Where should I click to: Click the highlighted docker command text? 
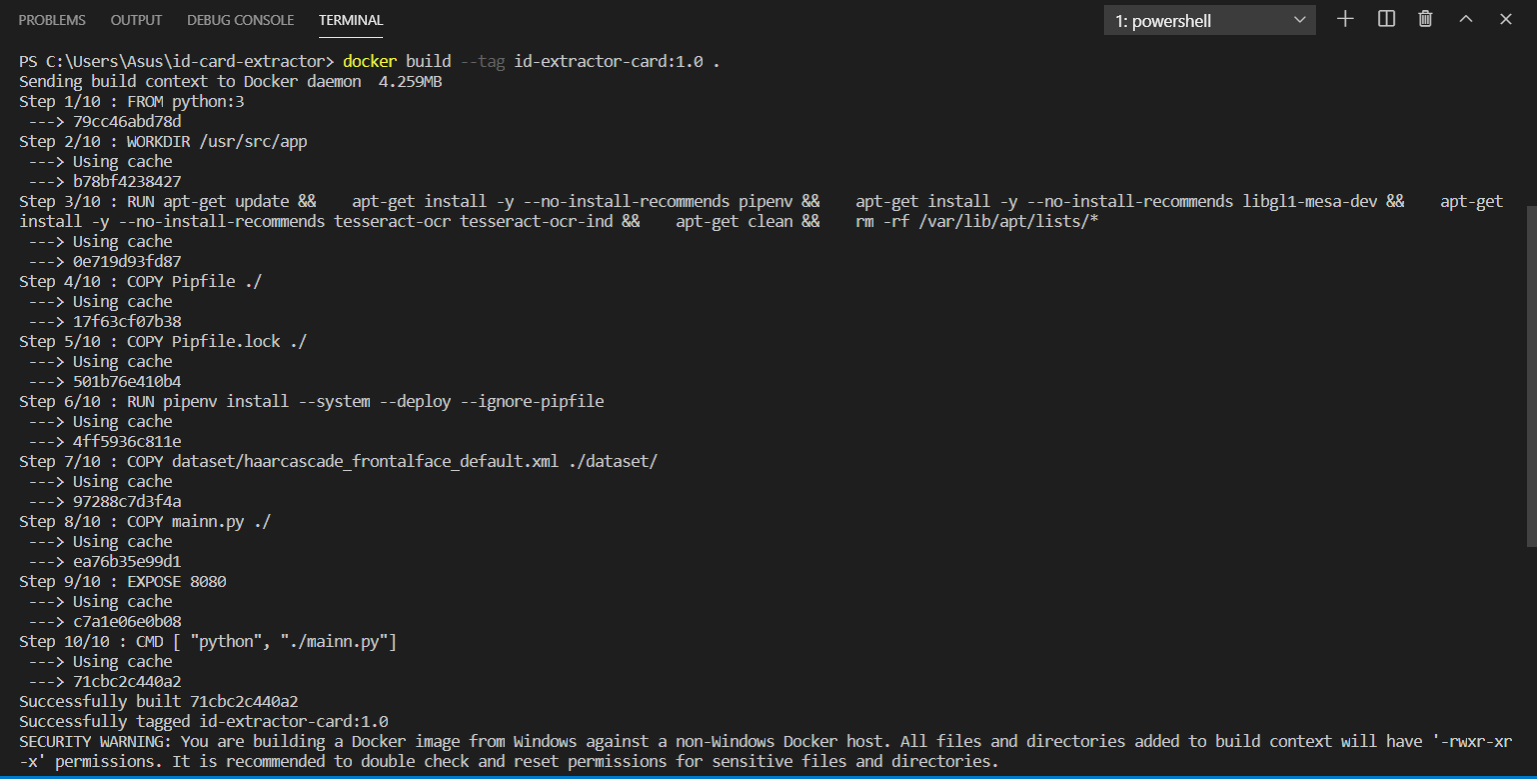[x=370, y=61]
